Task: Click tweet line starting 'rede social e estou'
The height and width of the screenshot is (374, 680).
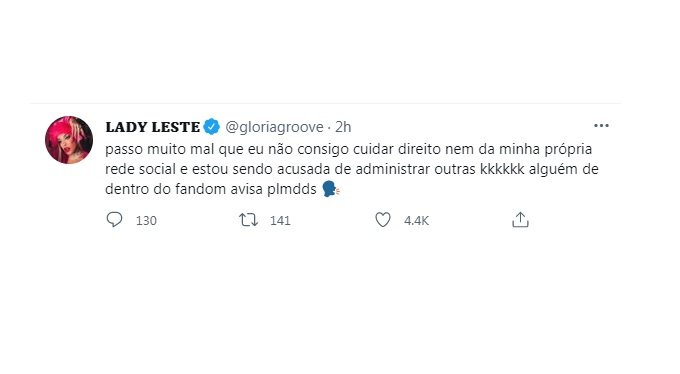Action: click(352, 169)
